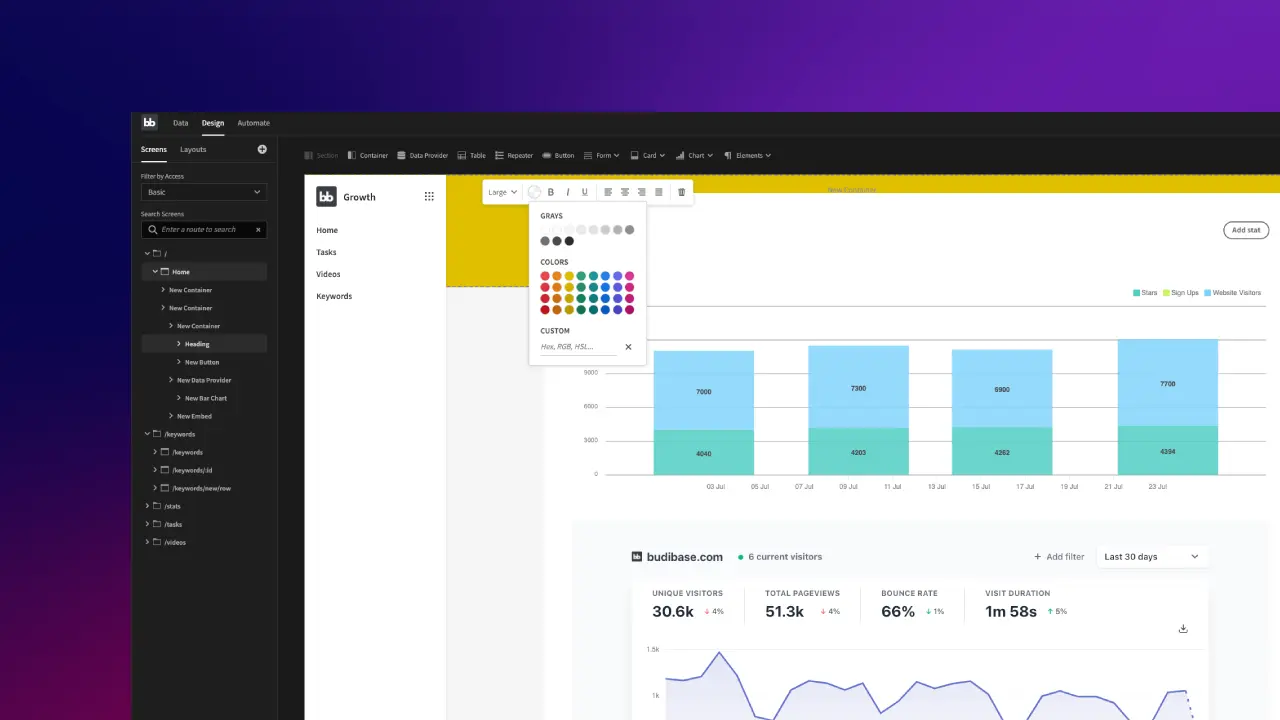Click the Growth app logo in the preview

(326, 196)
